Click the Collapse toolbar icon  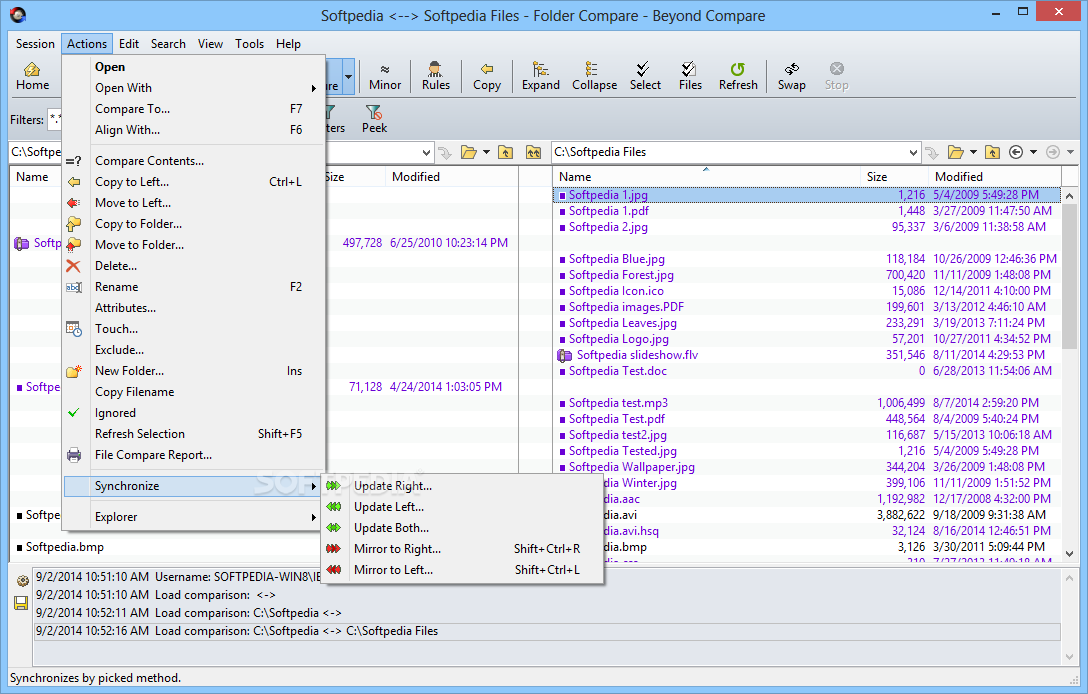[594, 76]
